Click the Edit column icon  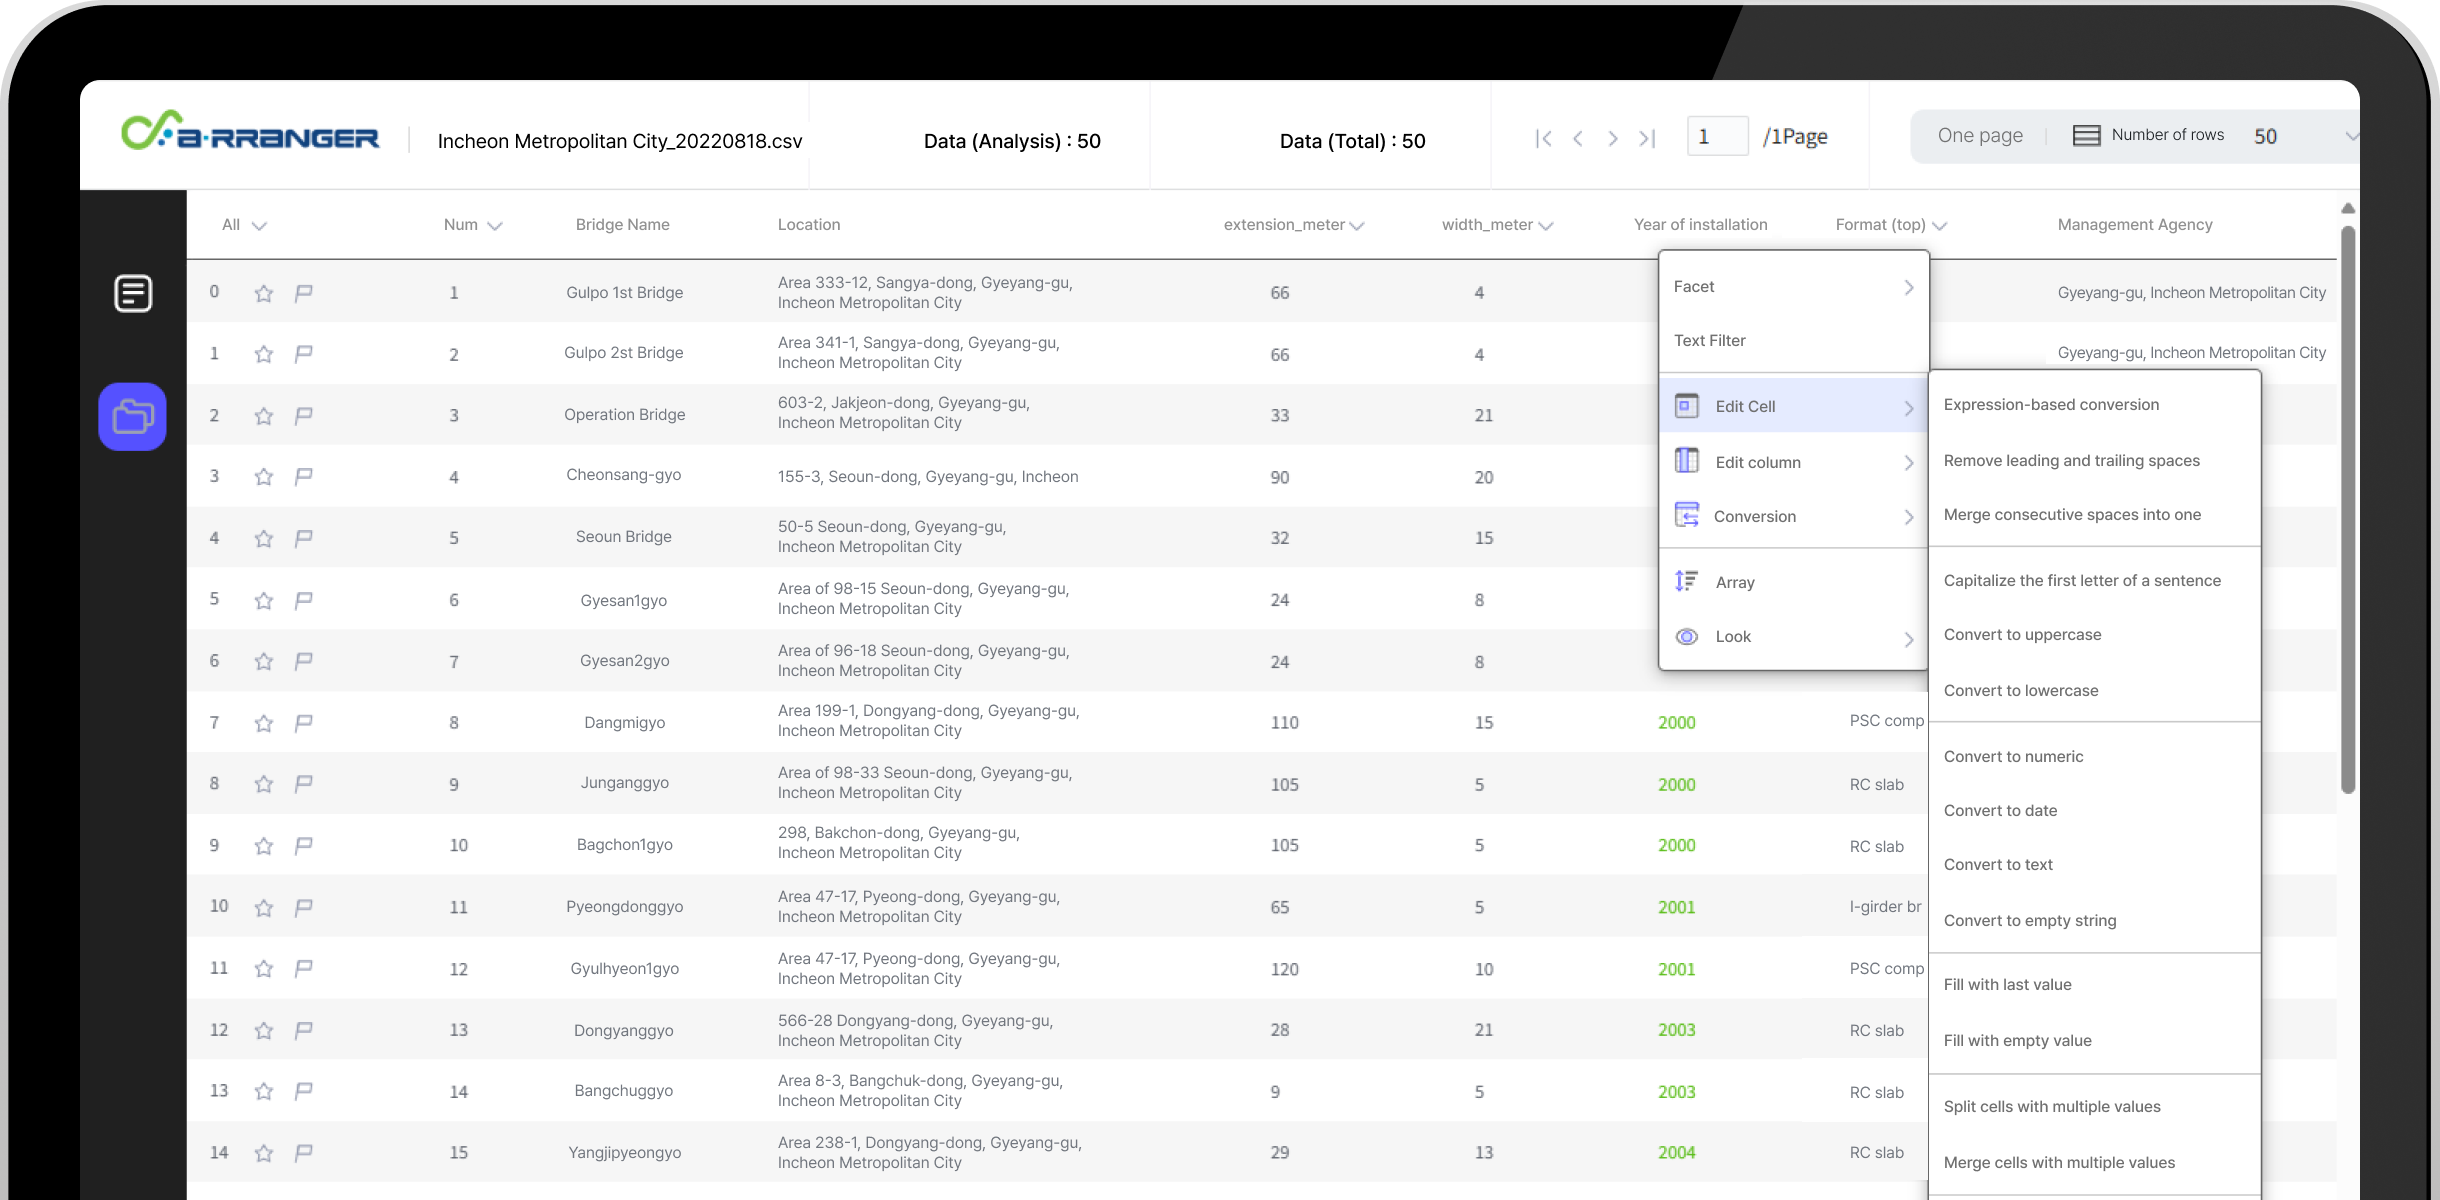tap(1687, 461)
